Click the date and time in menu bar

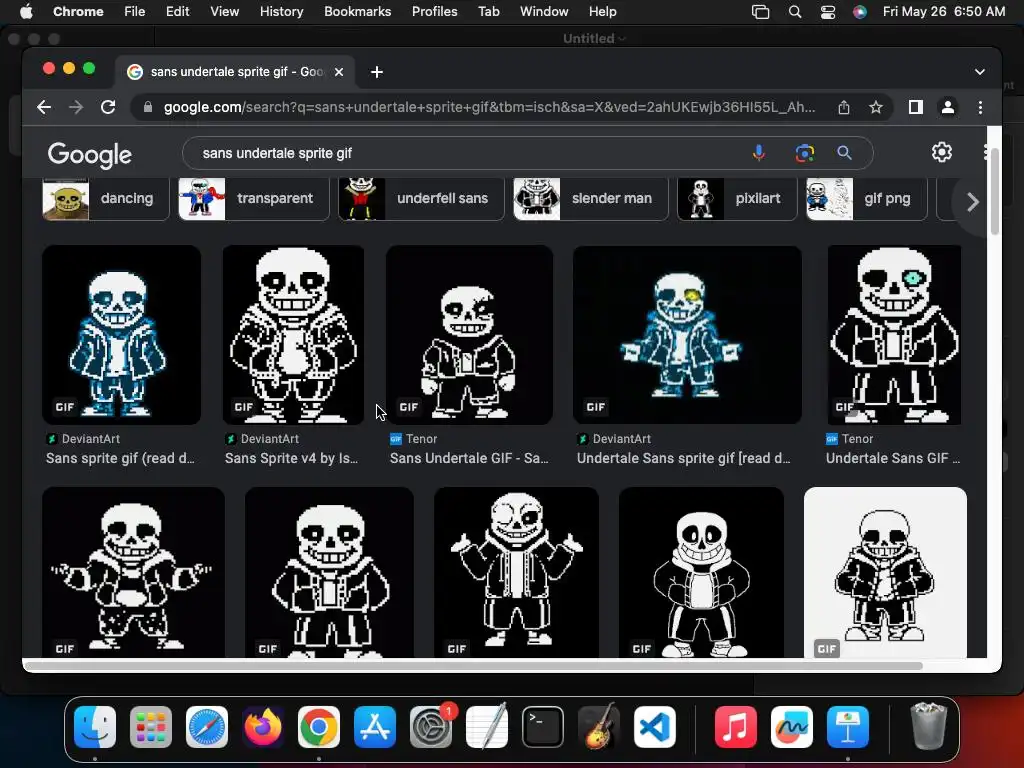pos(944,12)
